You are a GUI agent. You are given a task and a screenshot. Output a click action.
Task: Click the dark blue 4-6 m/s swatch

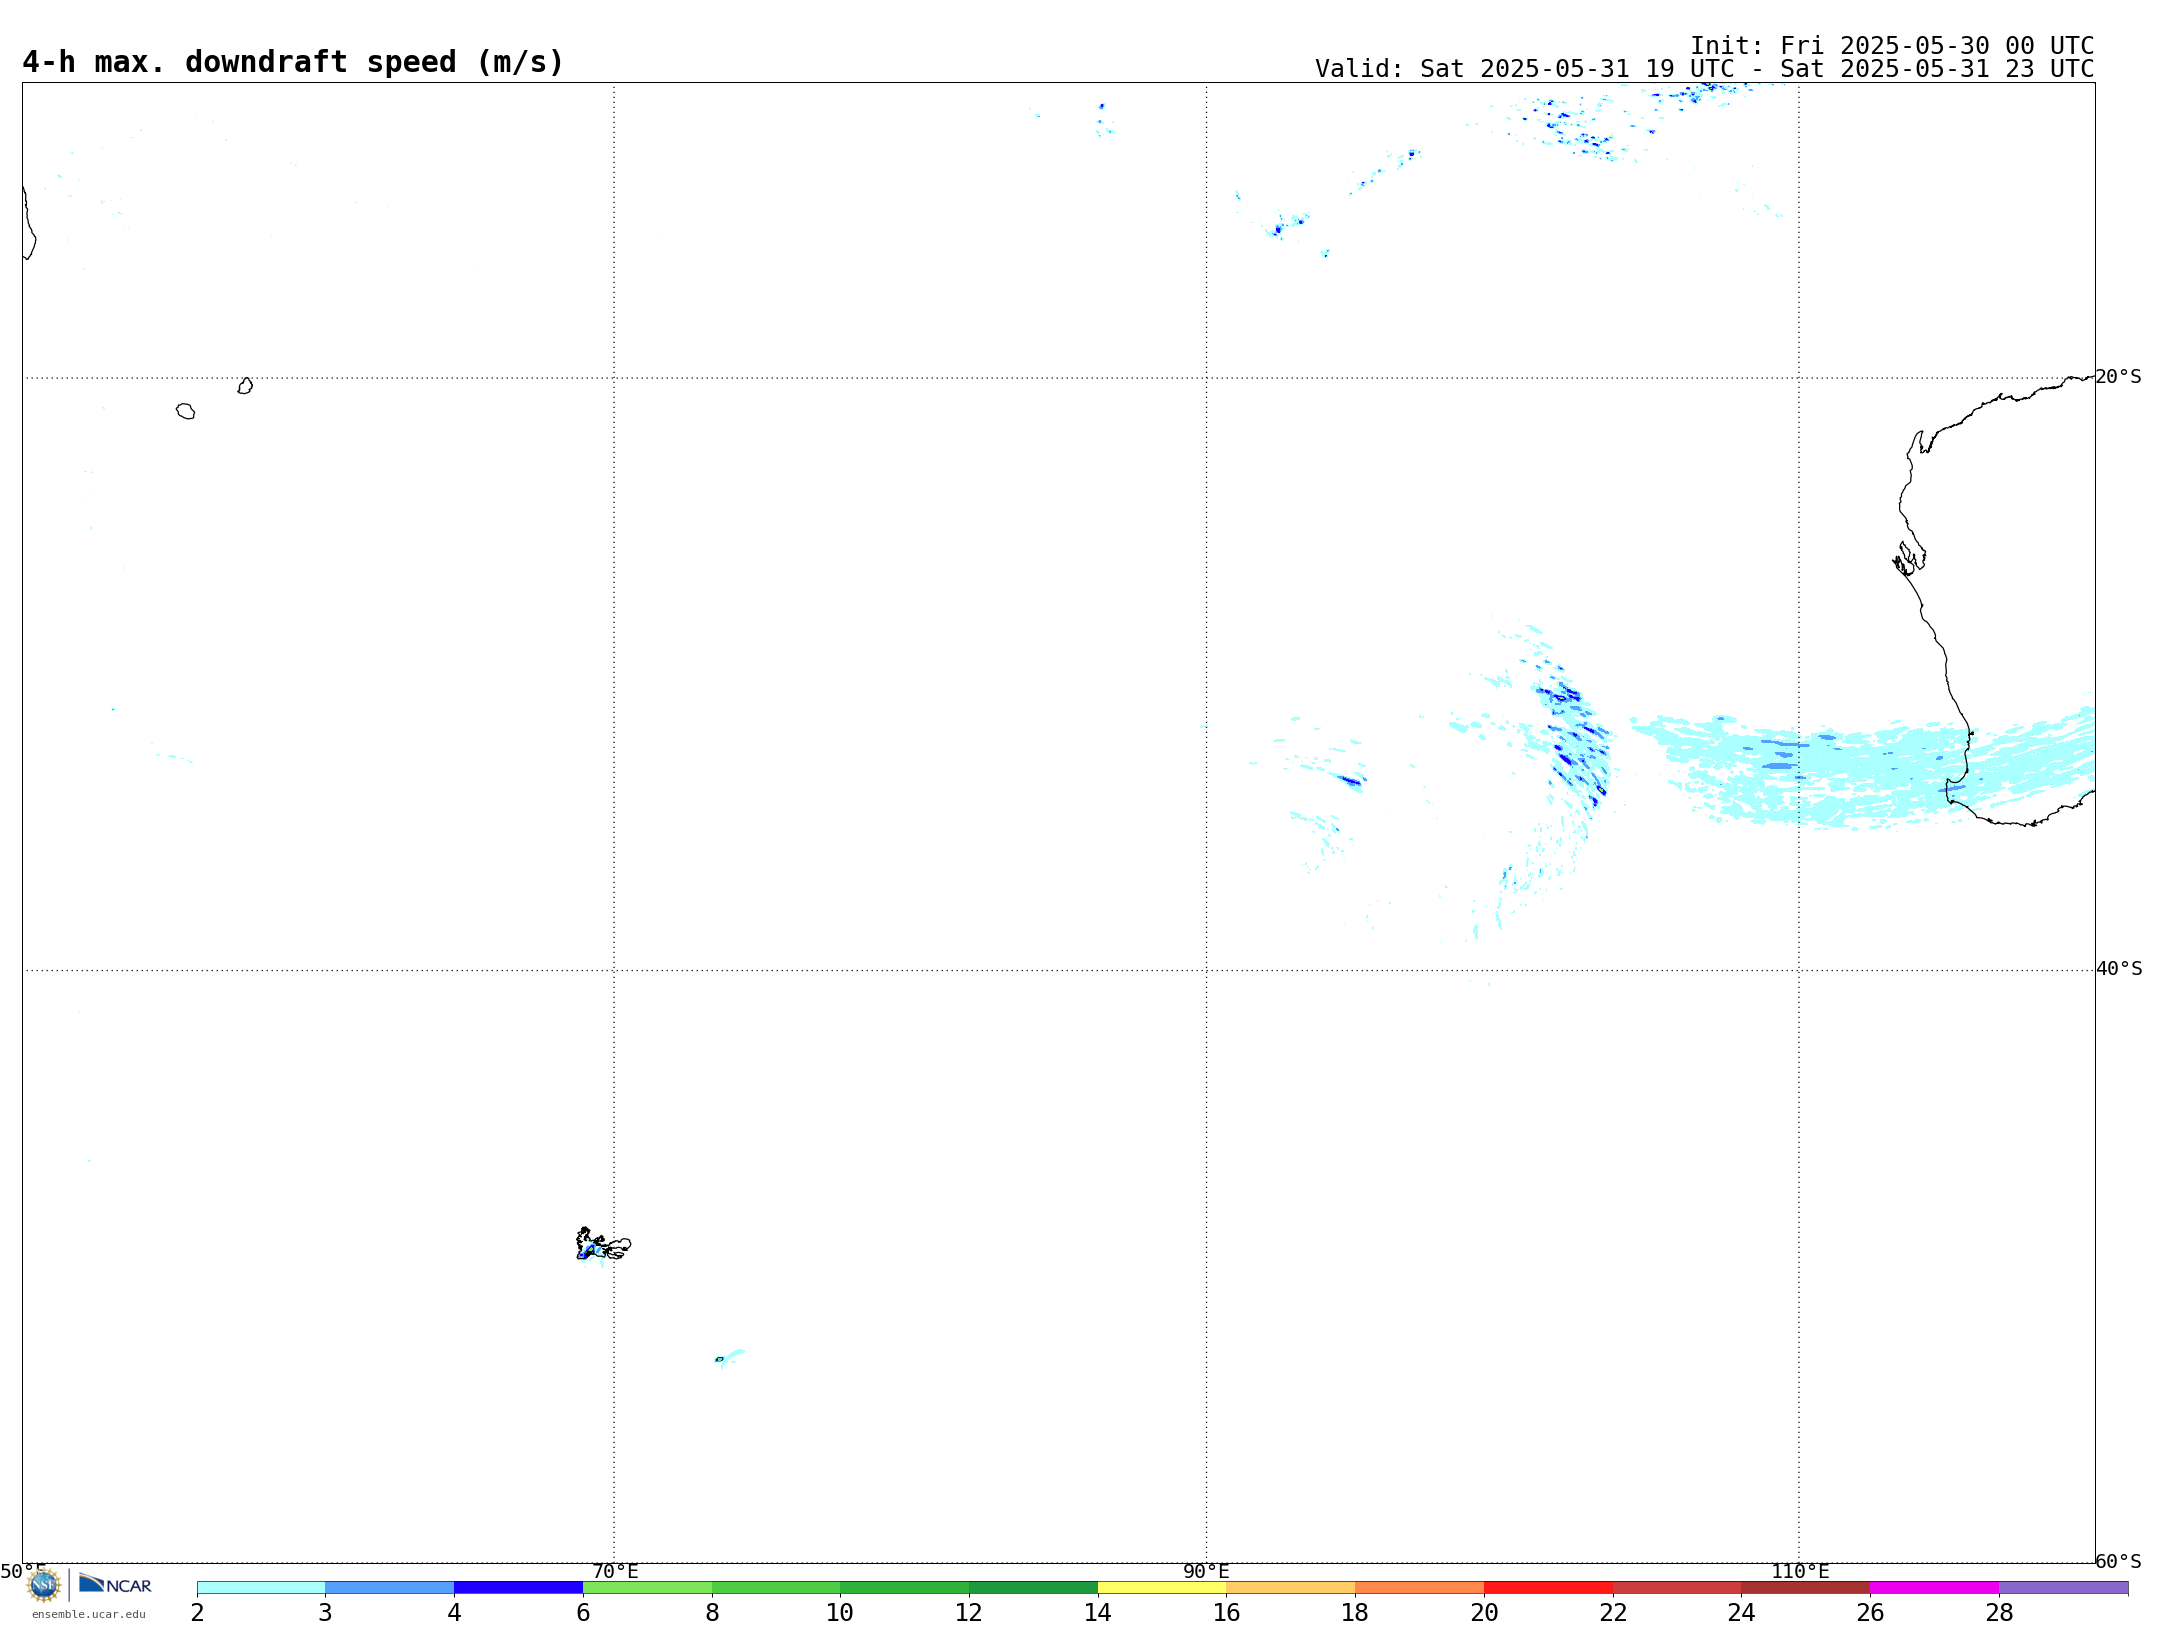pyautogui.click(x=518, y=1588)
